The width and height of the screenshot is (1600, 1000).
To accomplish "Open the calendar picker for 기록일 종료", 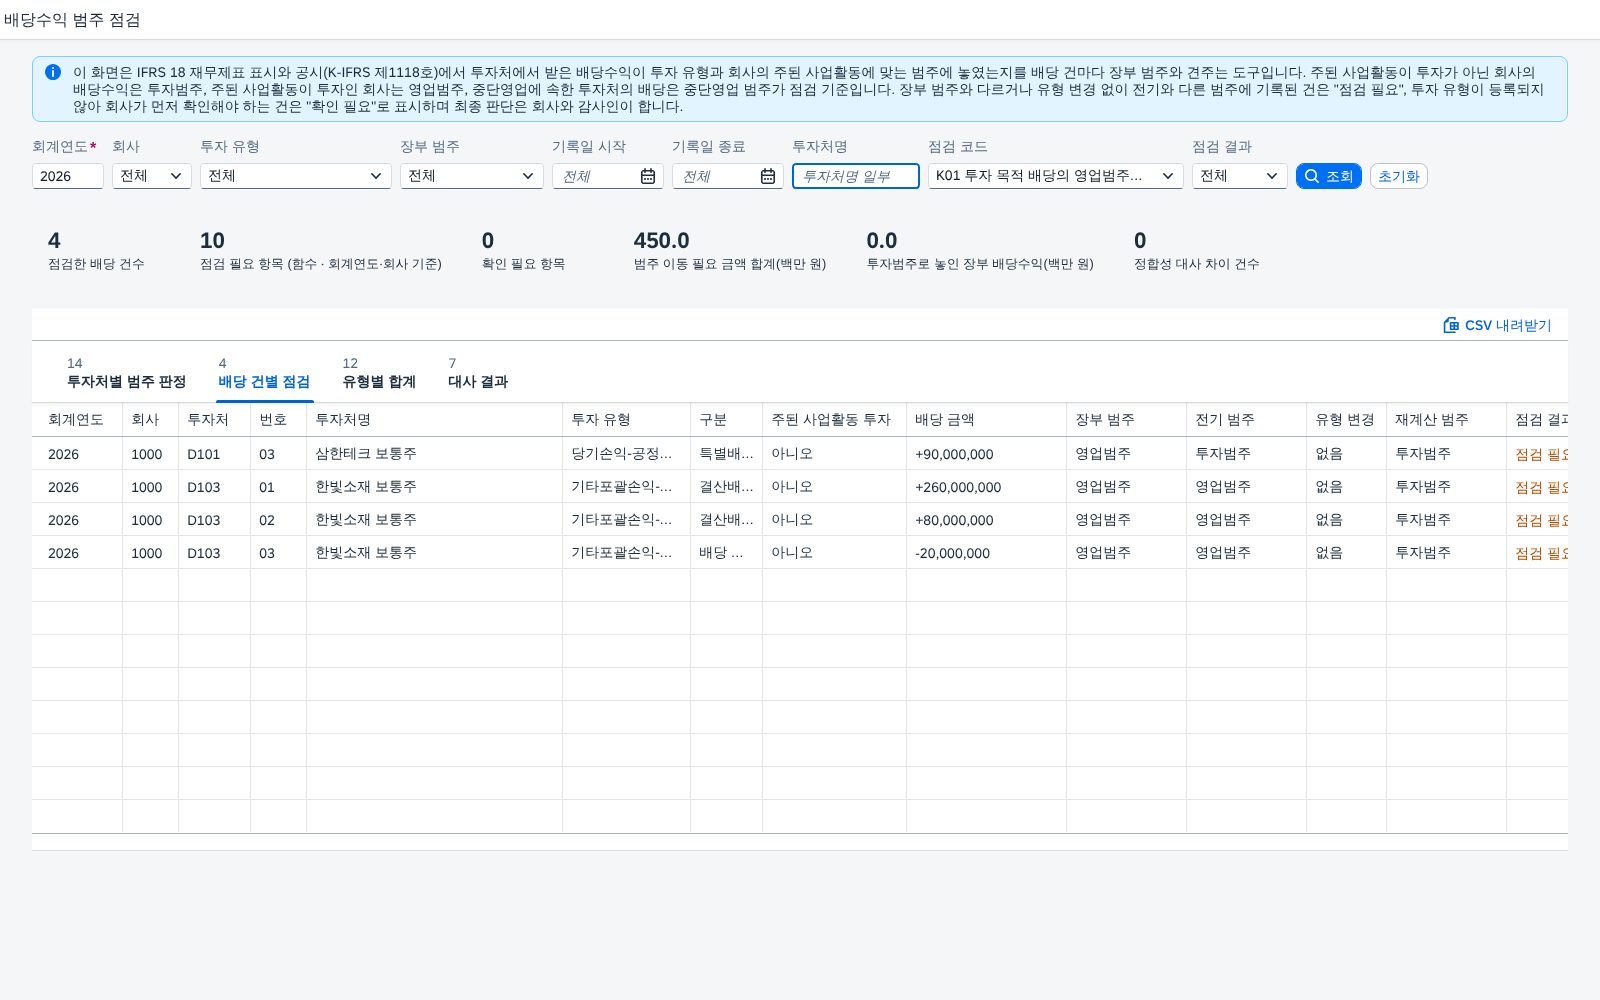I will (x=768, y=176).
